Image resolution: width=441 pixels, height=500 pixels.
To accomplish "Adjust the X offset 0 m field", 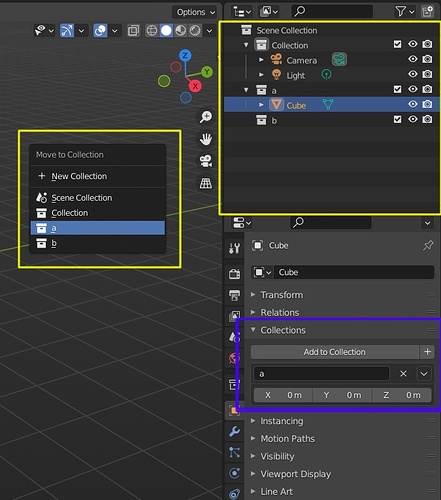I will [x=283, y=395].
